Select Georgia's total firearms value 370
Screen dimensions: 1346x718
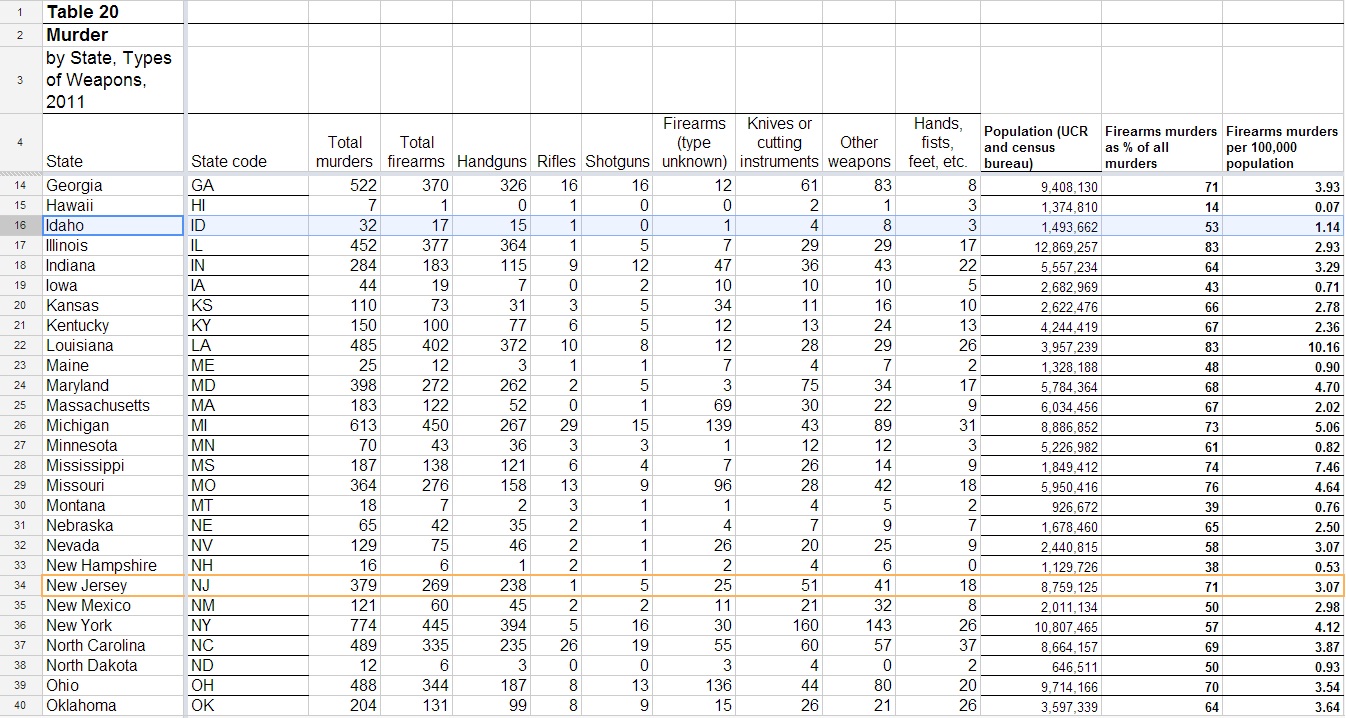(x=416, y=185)
